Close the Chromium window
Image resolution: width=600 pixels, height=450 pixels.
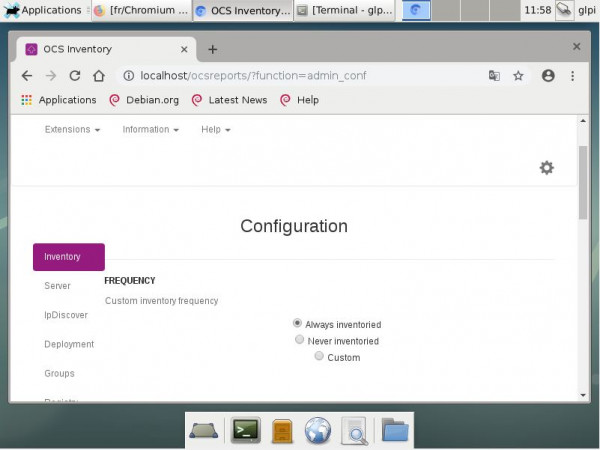tap(577, 47)
